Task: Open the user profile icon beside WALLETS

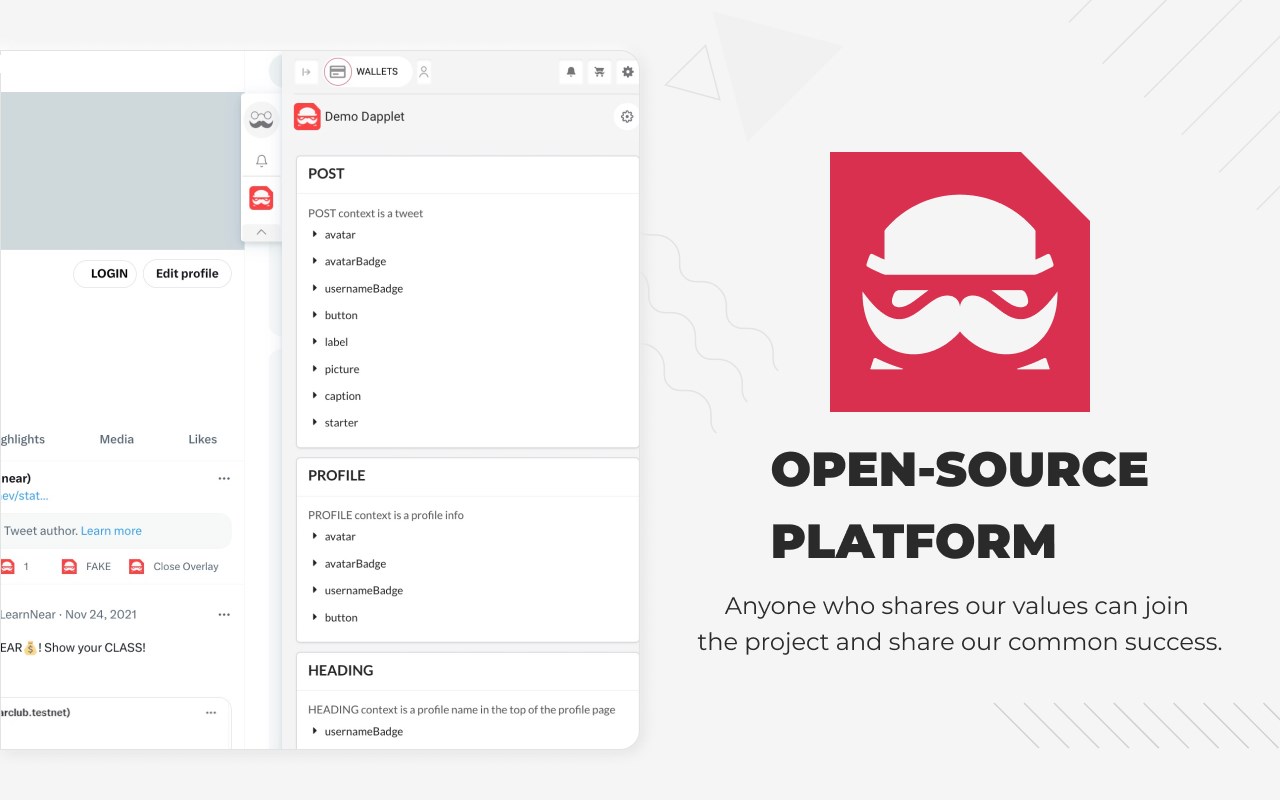Action: pos(424,72)
